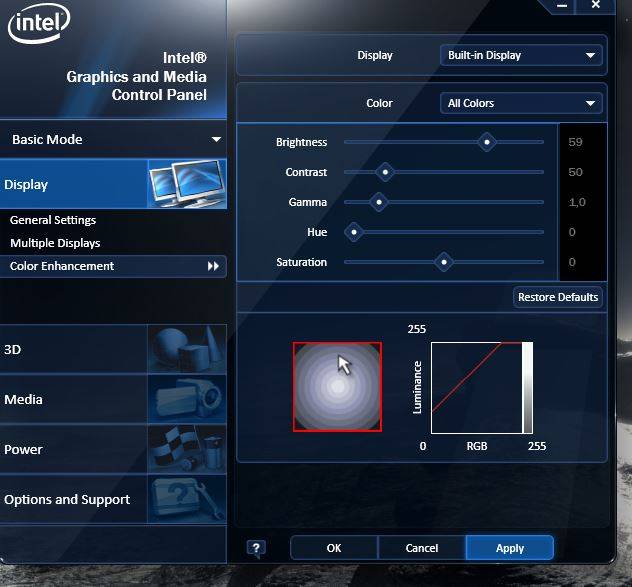This screenshot has width=632, height=587.
Task: Click the Brightness value 59
Action: (575, 142)
